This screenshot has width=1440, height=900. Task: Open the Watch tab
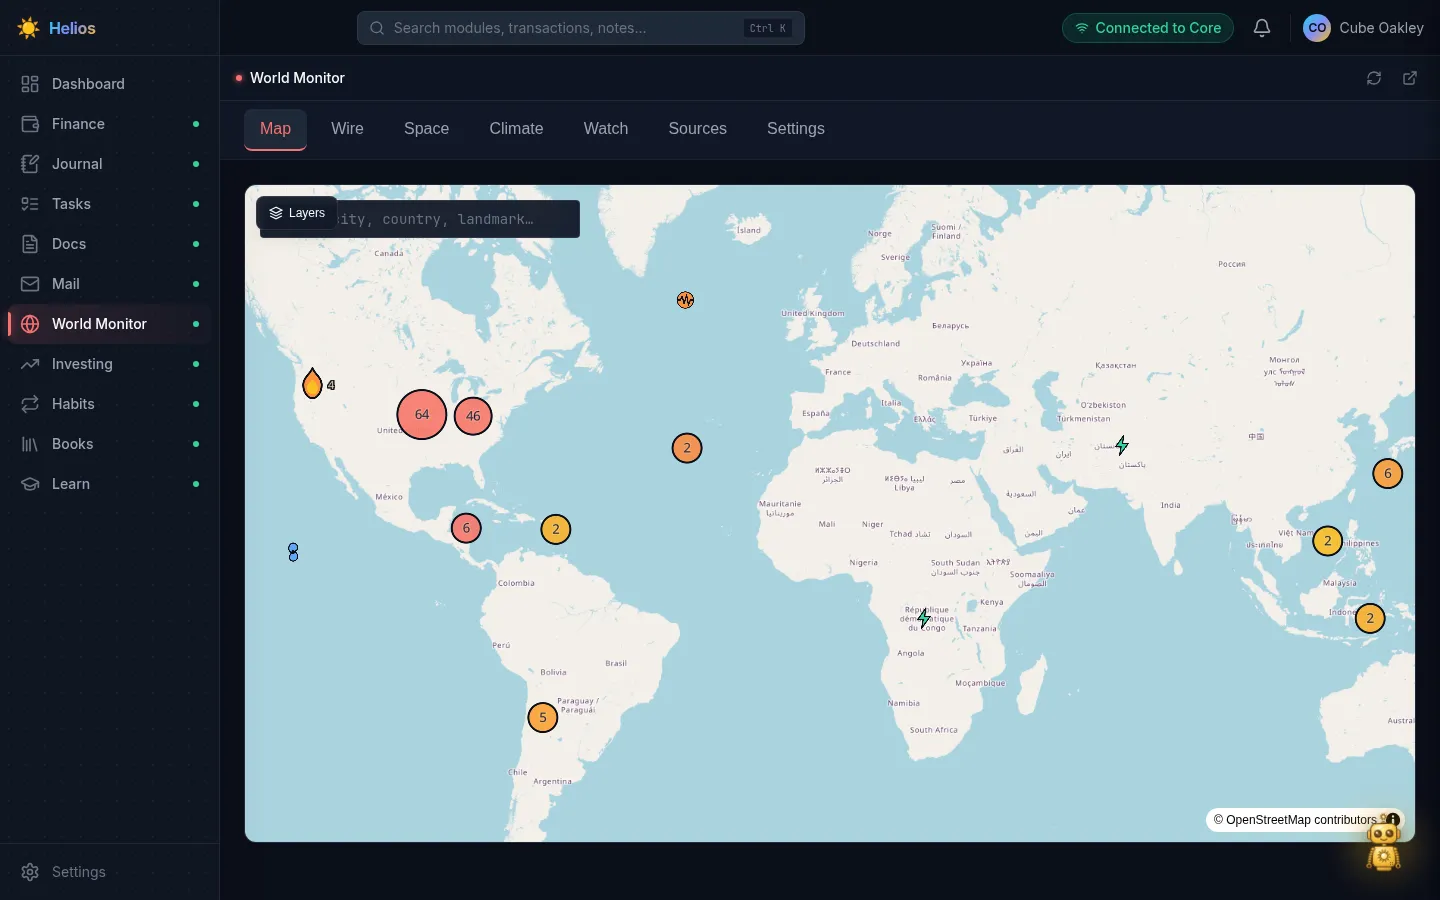606,129
